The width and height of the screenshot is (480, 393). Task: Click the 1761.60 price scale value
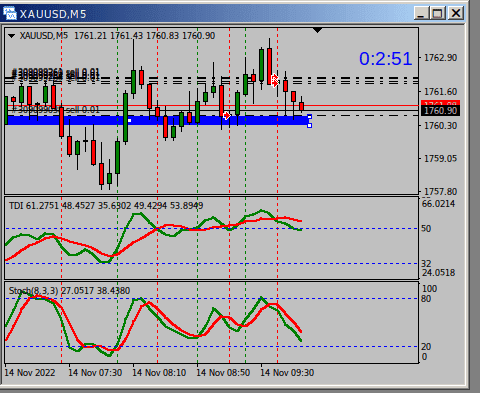pos(440,91)
